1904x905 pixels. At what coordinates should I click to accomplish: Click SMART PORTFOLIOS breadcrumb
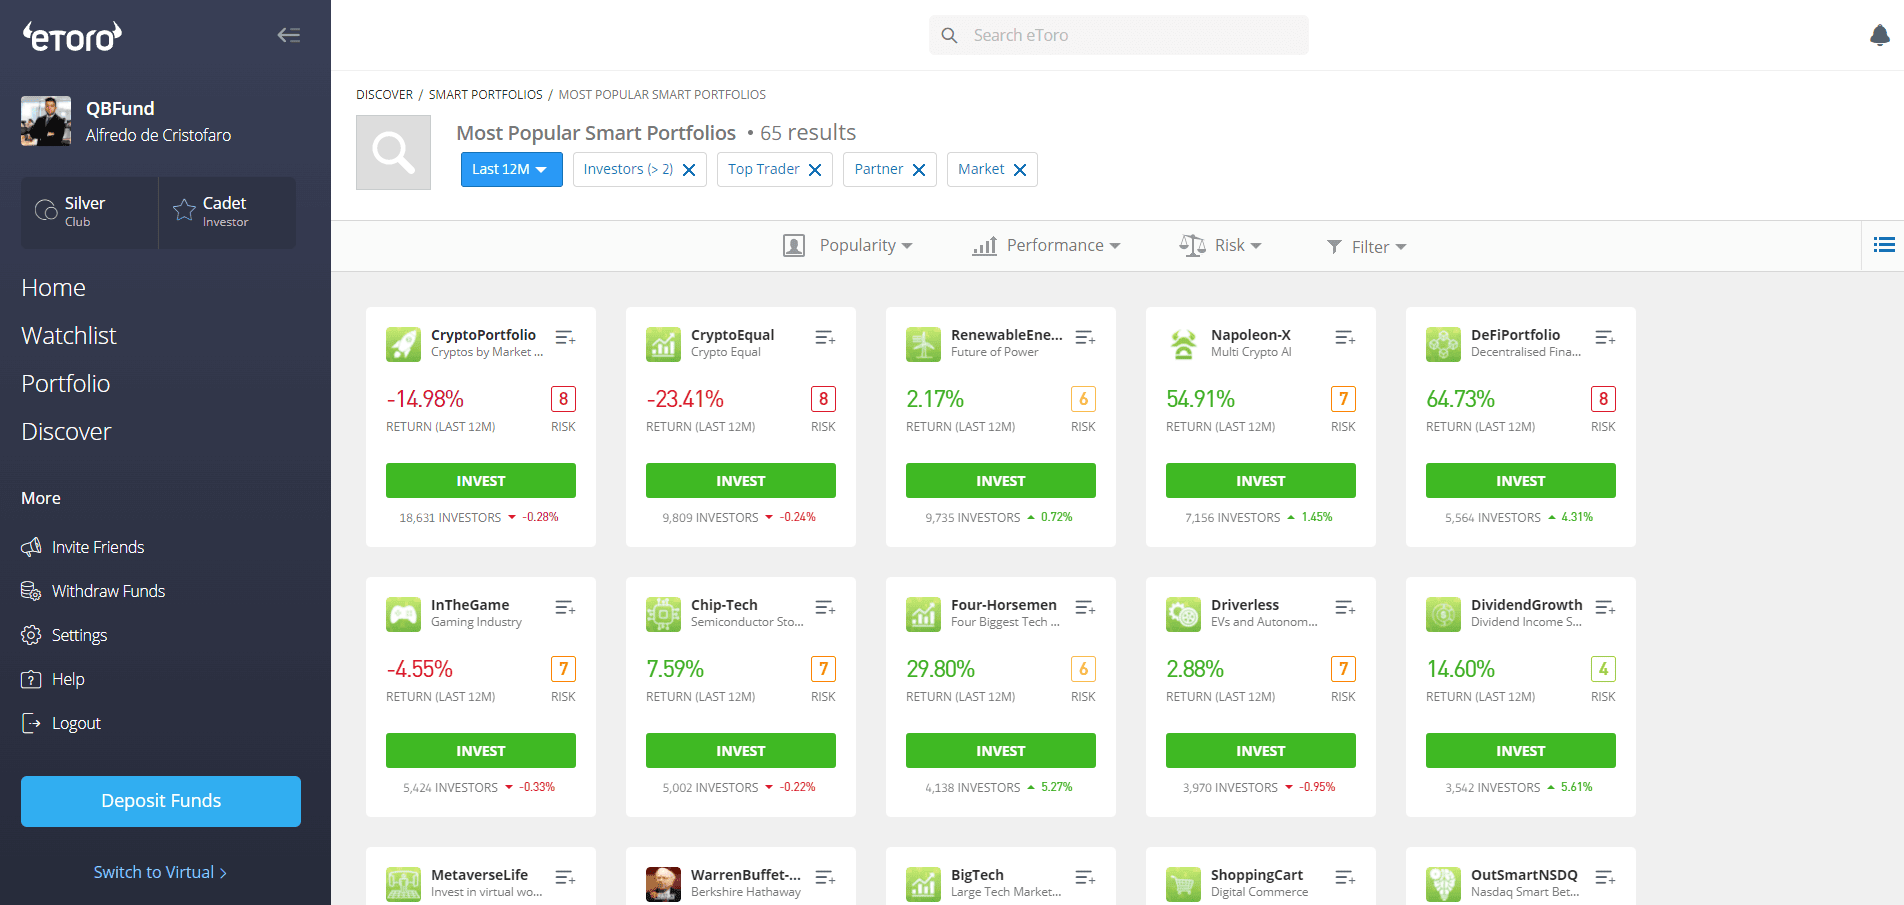pos(486,95)
